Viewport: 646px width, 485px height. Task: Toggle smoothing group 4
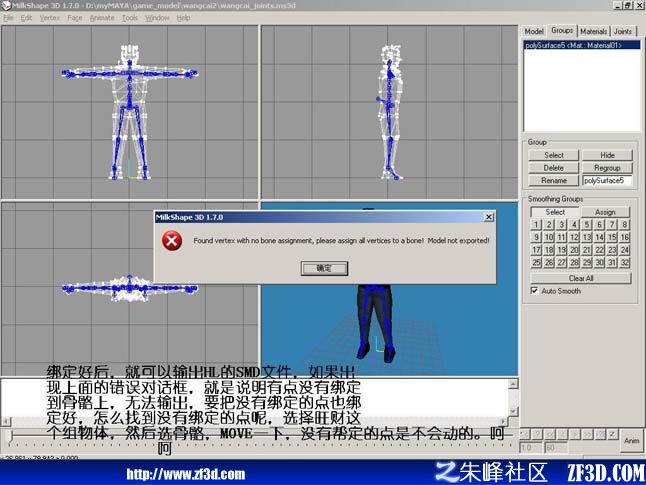574,225
